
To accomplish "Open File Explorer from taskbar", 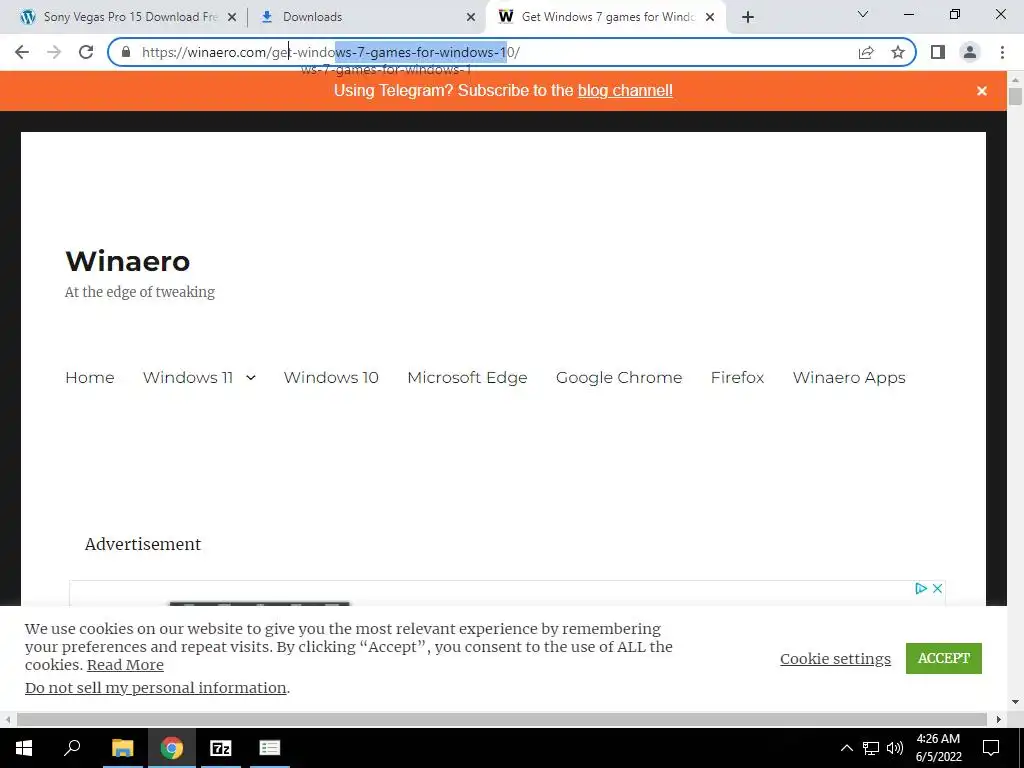I will pos(122,748).
